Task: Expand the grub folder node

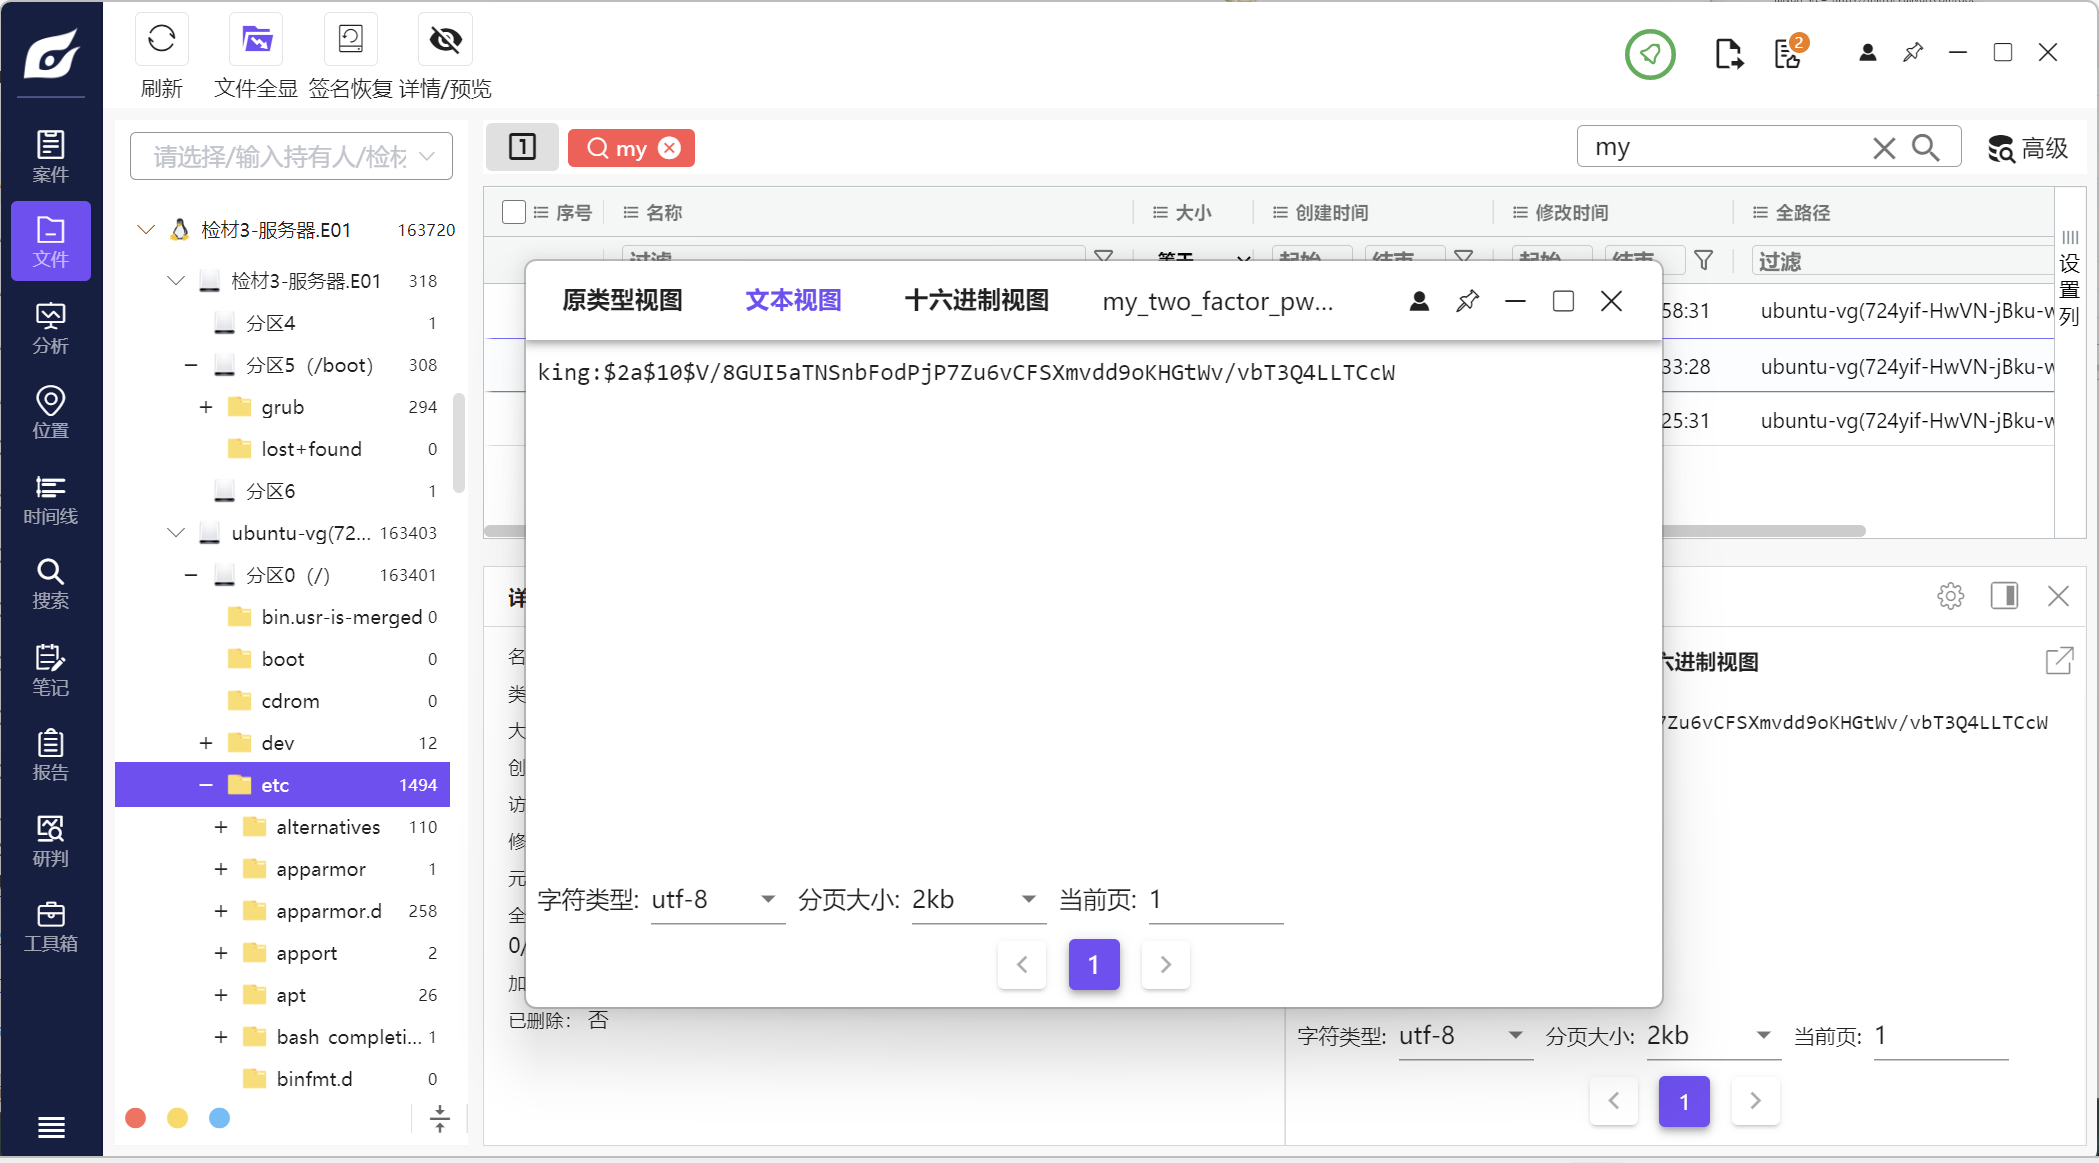Action: click(x=206, y=407)
